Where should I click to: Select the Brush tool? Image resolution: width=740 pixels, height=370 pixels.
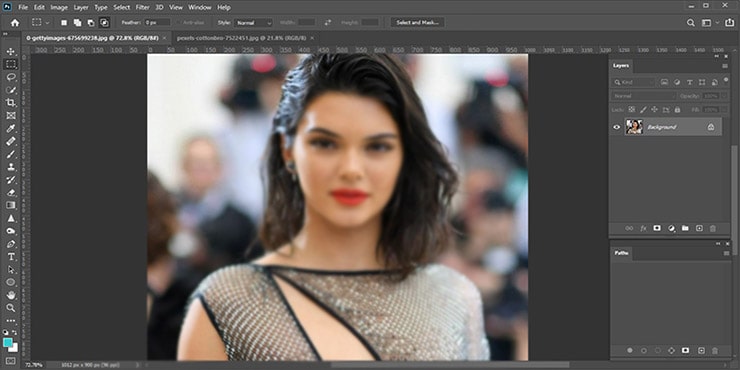[11, 154]
